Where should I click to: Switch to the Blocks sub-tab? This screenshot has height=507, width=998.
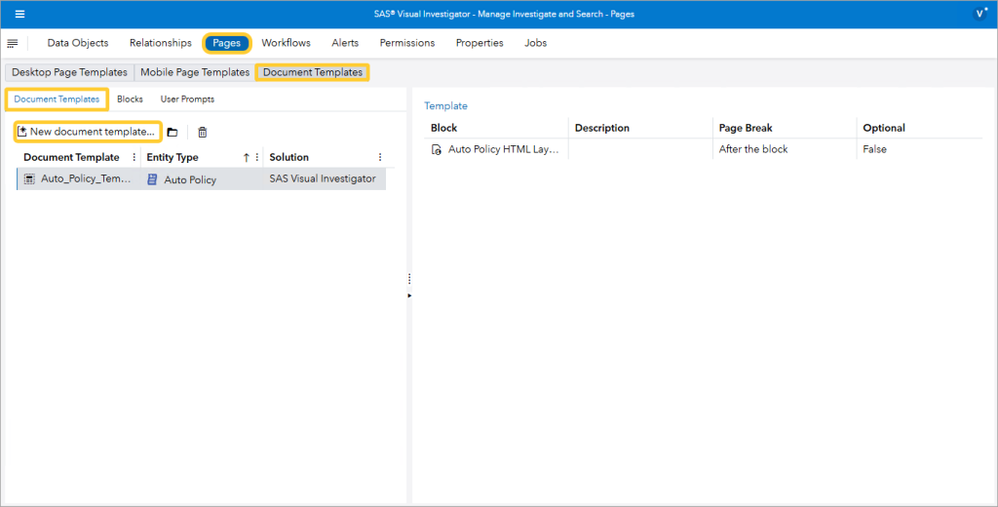(130, 99)
